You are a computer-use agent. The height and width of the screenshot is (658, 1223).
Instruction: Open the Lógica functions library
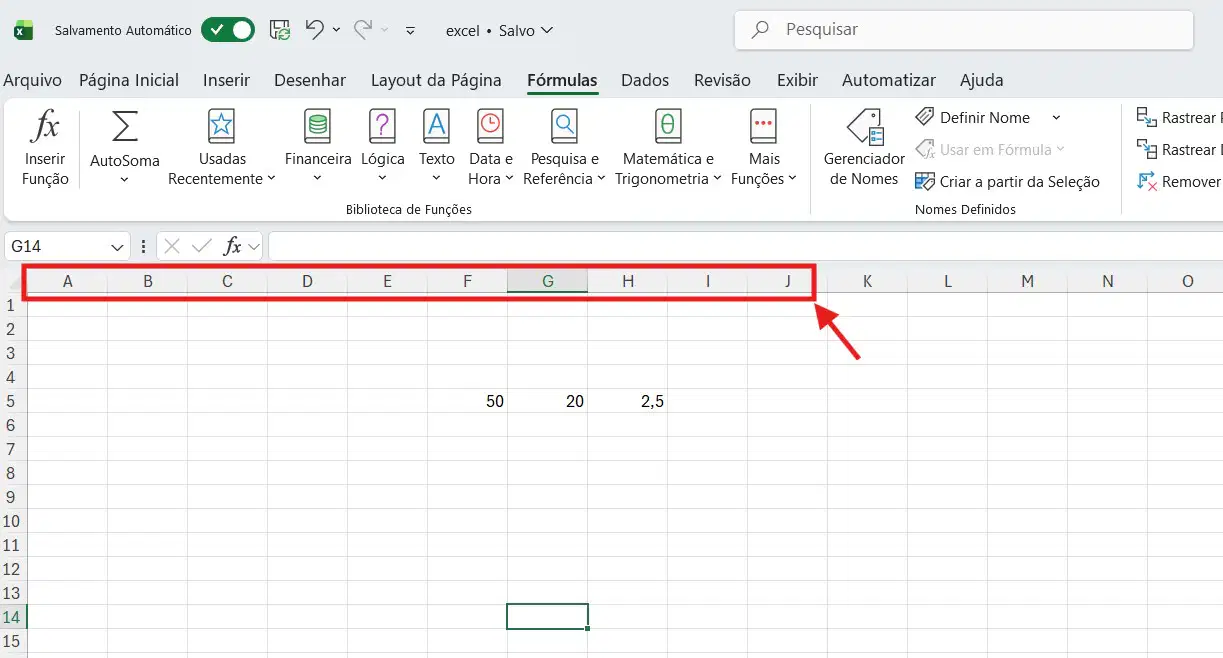point(382,148)
